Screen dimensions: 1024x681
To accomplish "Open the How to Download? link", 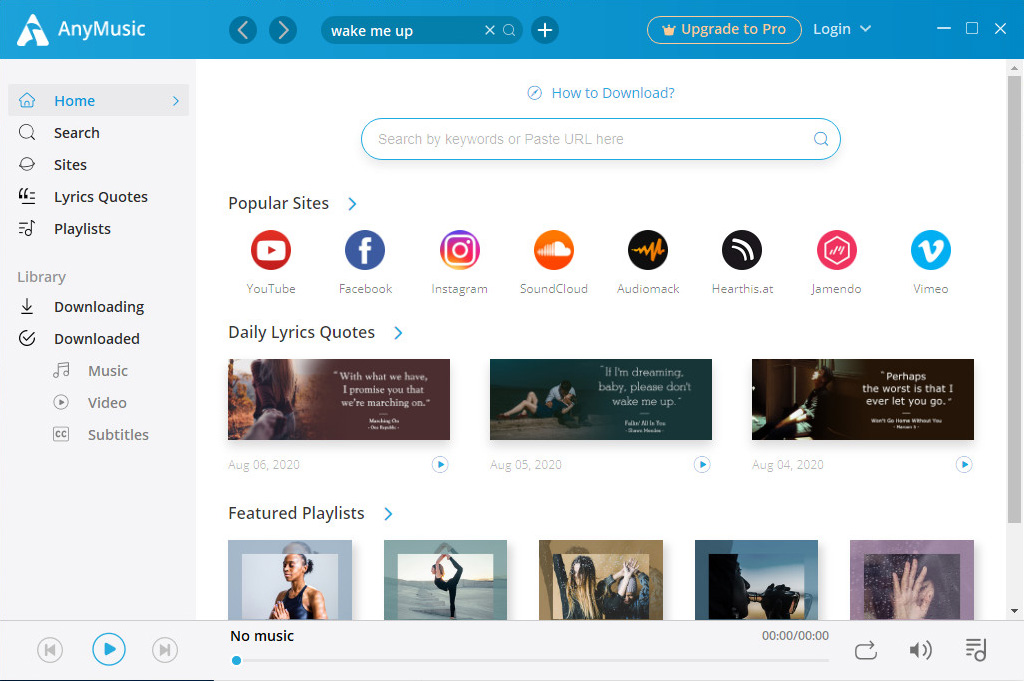I will point(601,93).
